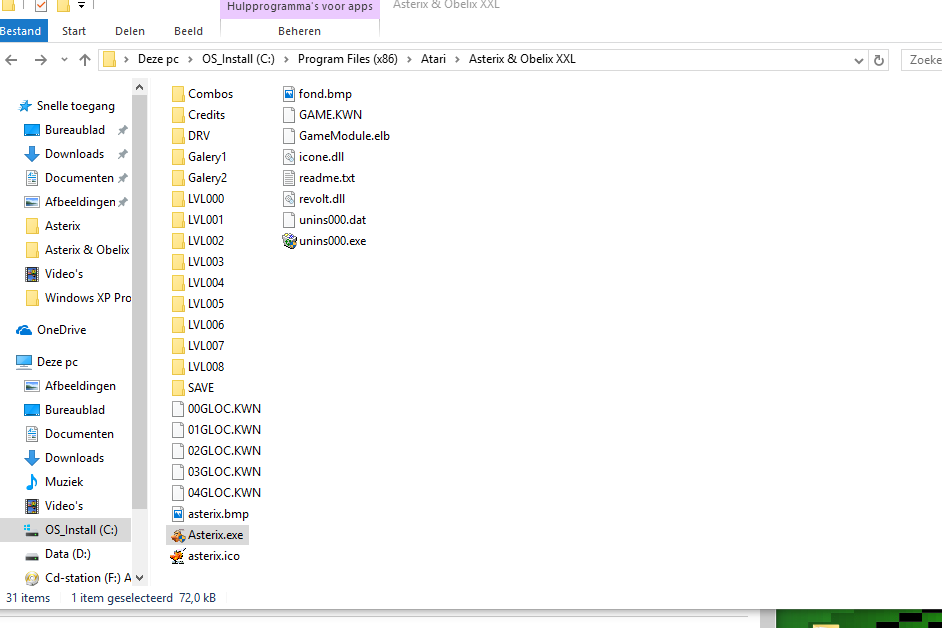Expand chevron after Atari in breadcrumb
This screenshot has width=942, height=628.
click(457, 59)
